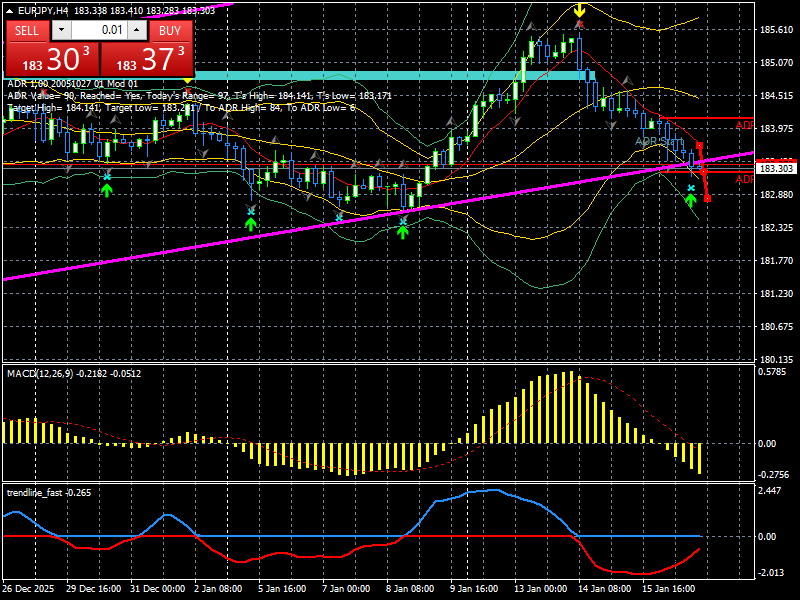Collapse the one-click trading panel triangle
This screenshot has width=800, height=600.
[11, 11]
